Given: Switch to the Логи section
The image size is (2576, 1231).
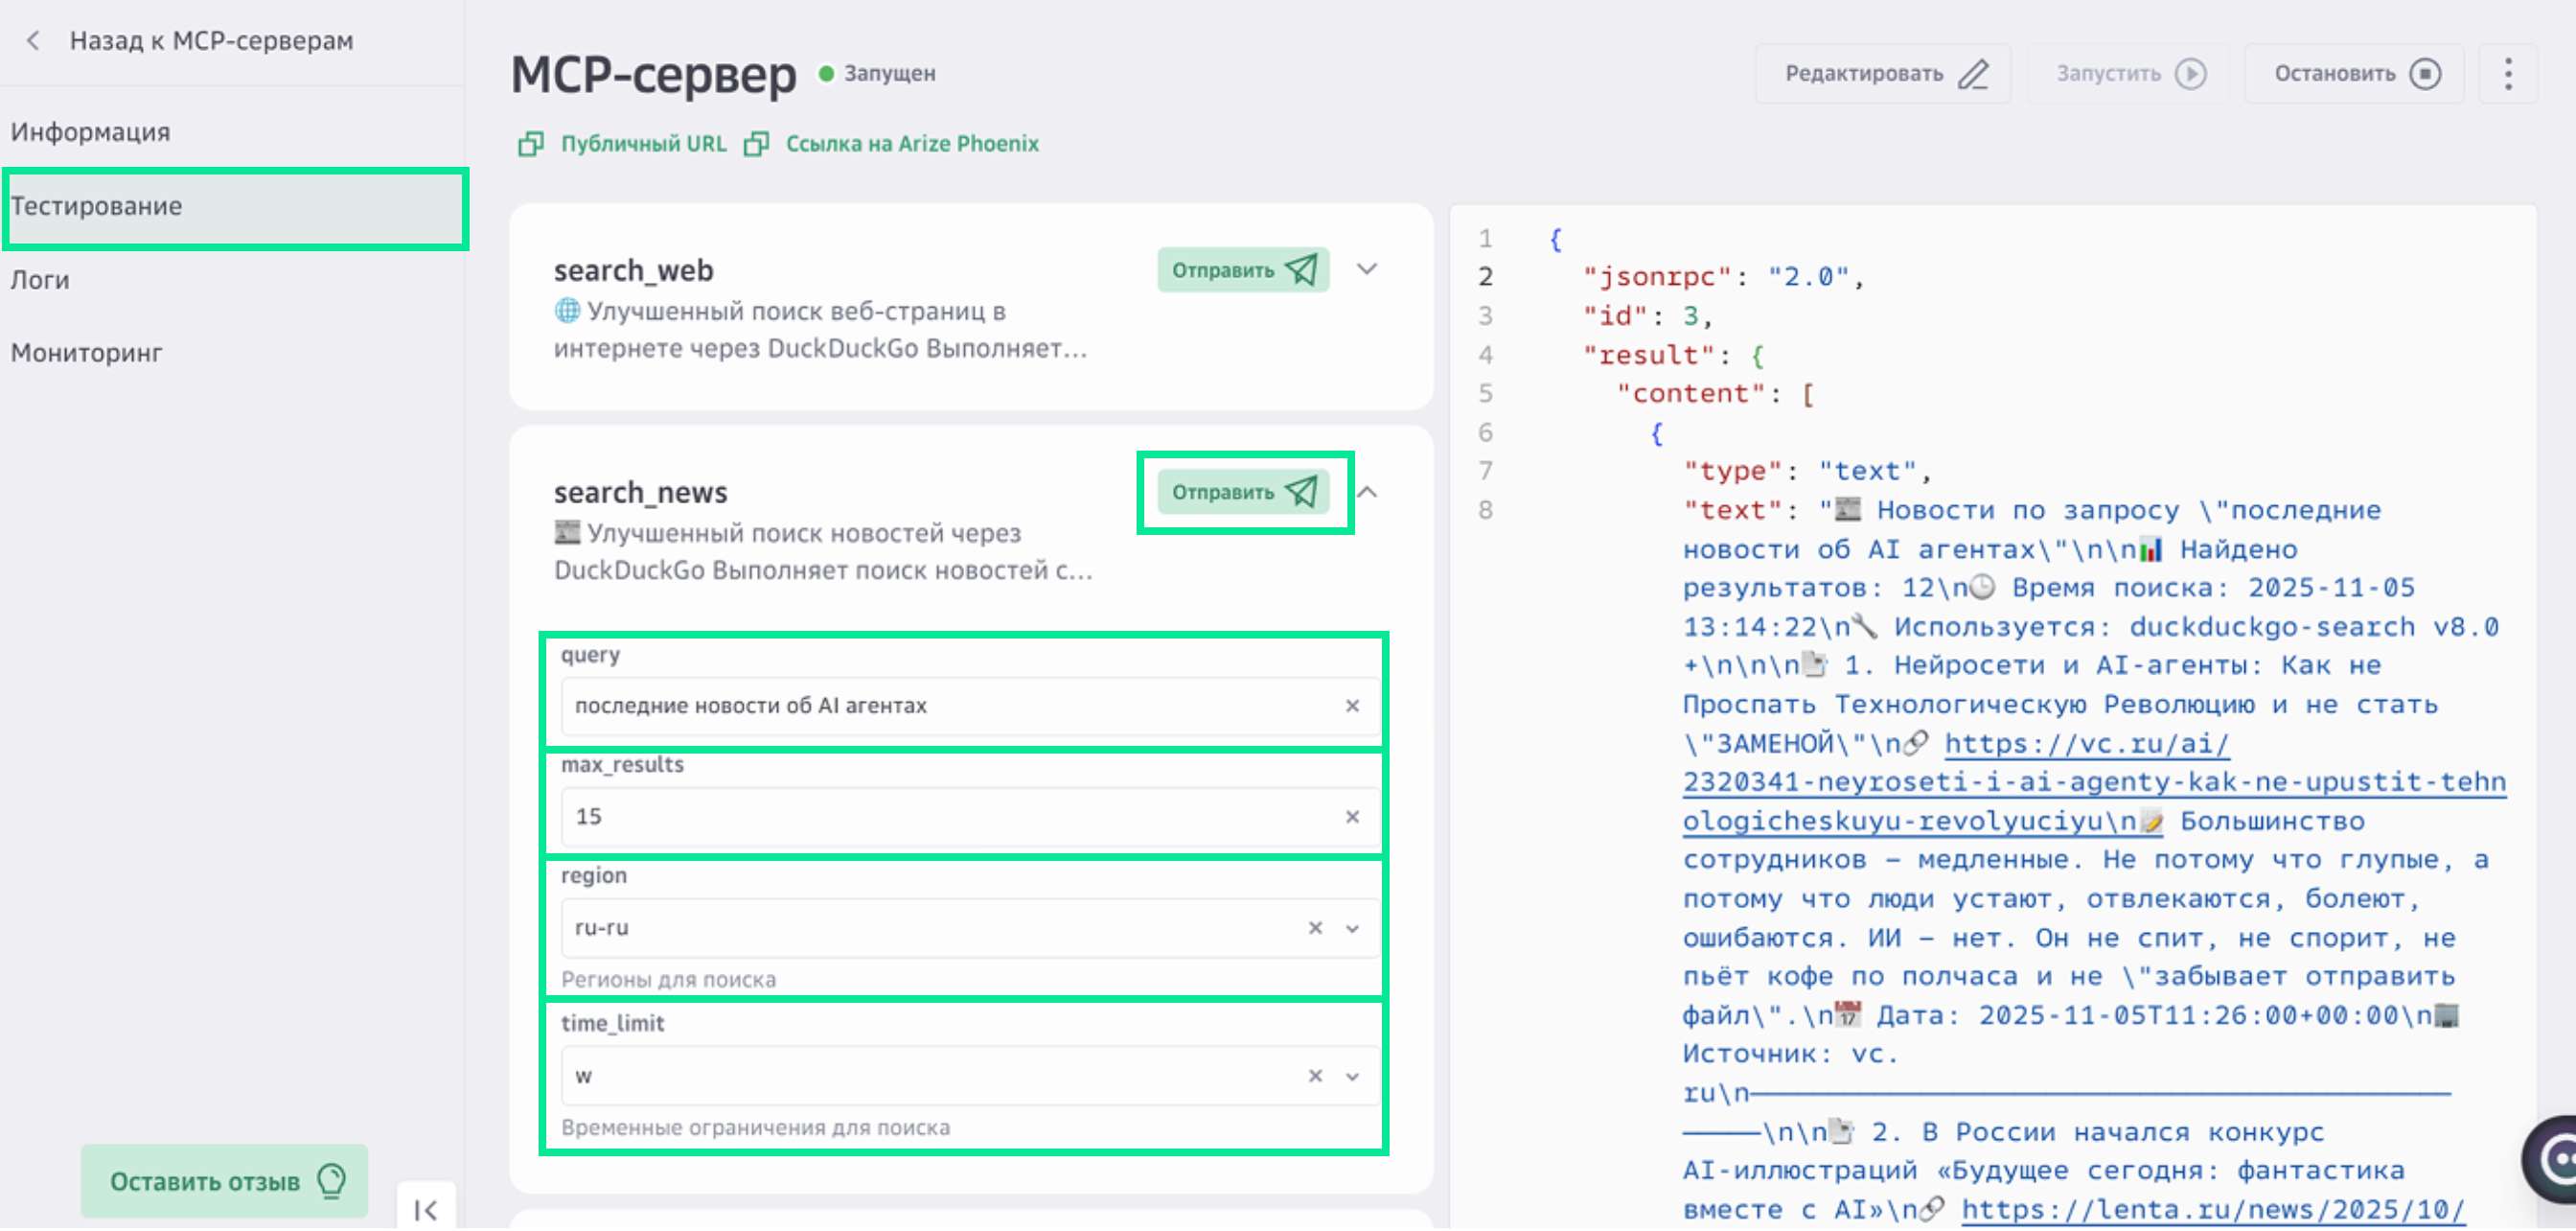Looking at the screenshot, I should 40,280.
